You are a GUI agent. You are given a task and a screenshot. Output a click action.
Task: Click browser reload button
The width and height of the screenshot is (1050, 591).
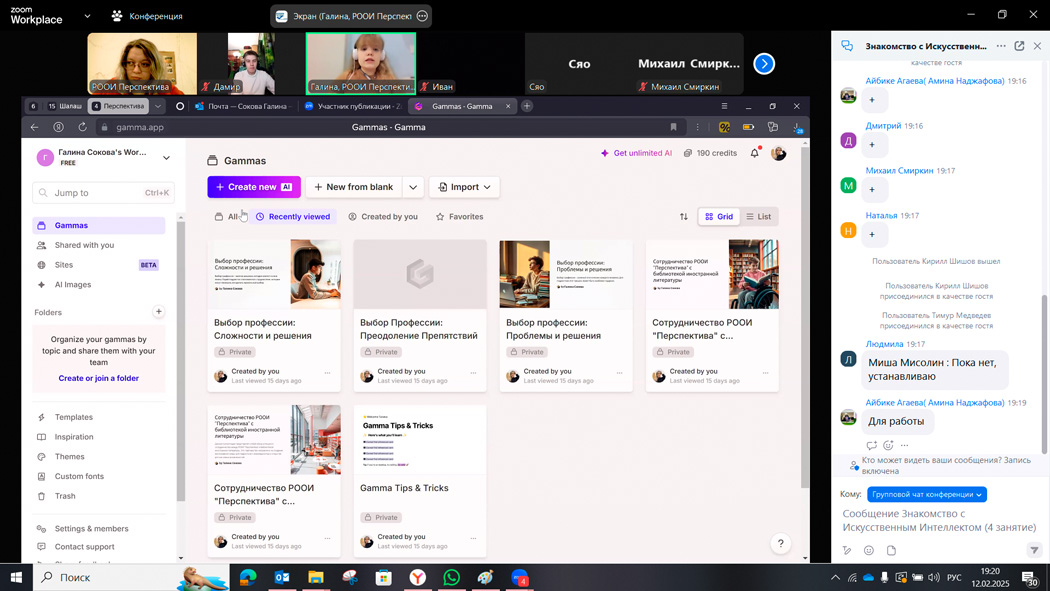(82, 127)
